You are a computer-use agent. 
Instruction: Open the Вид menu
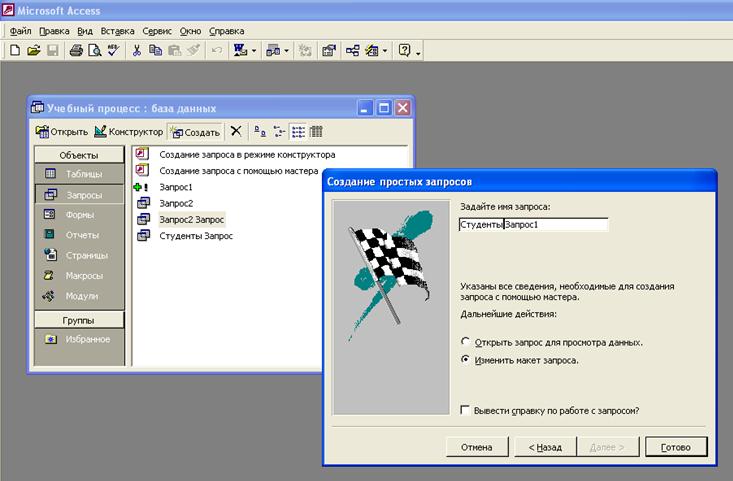coord(85,31)
